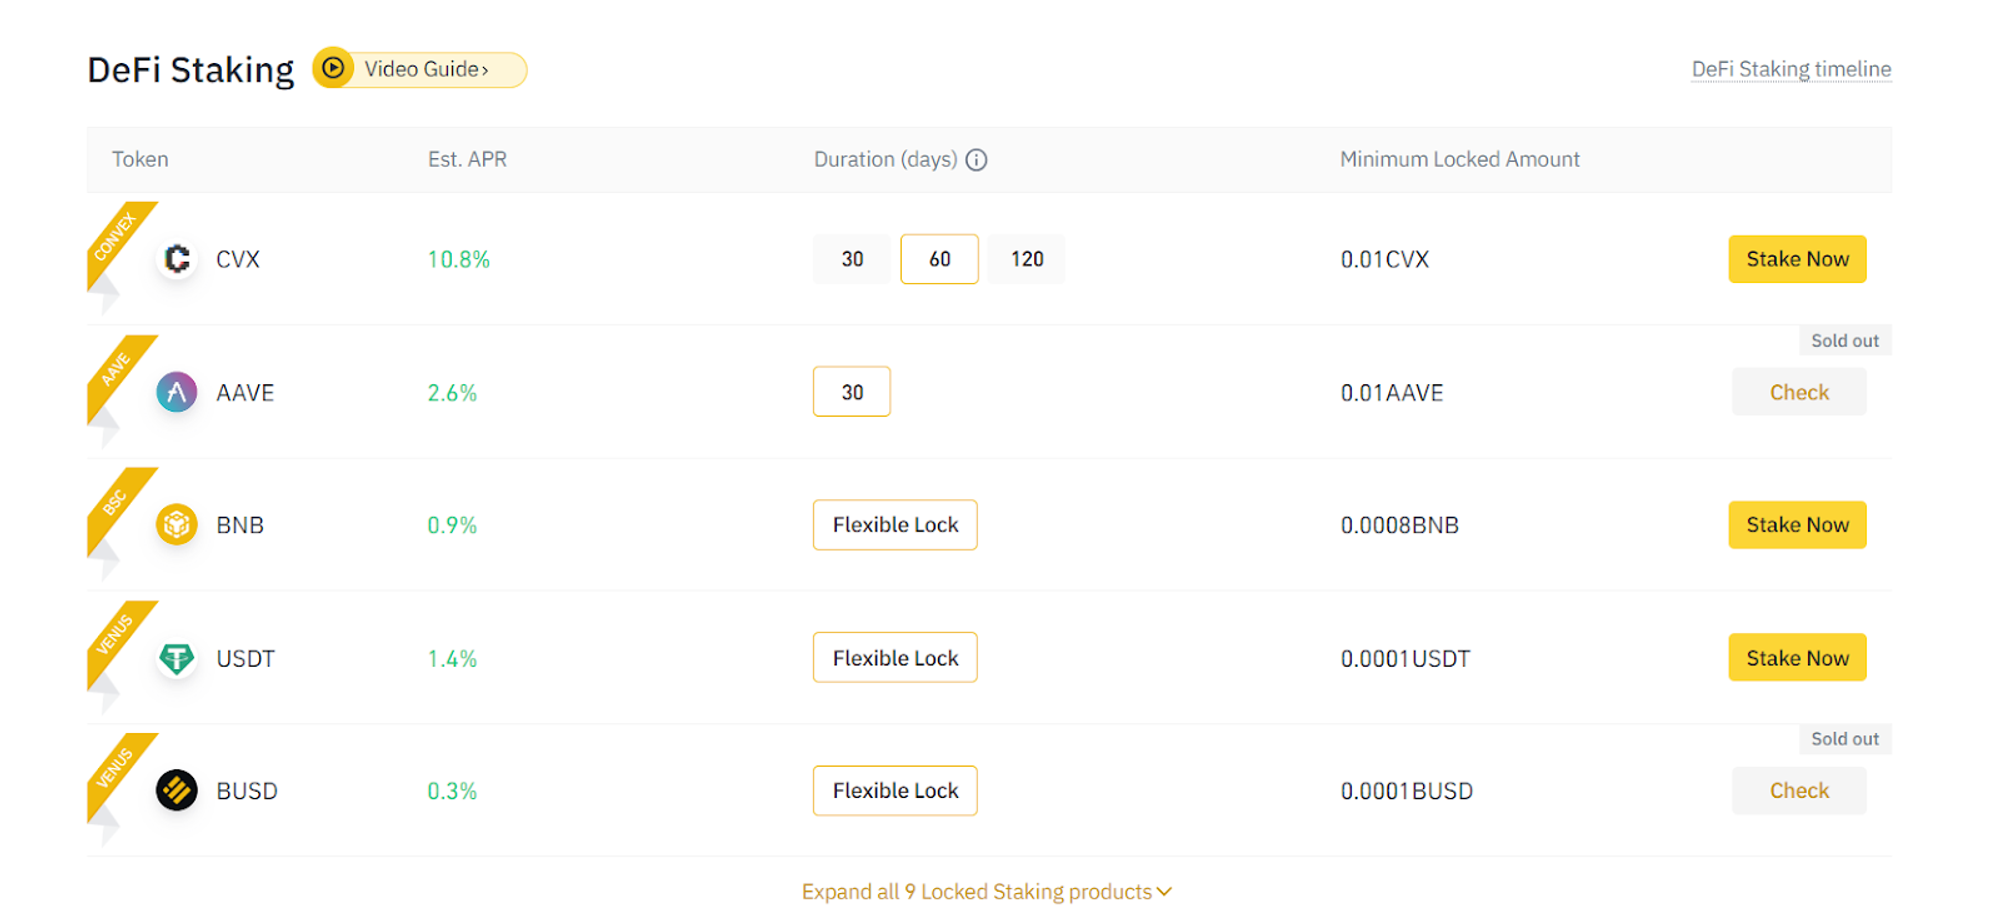Screen dimensions: 2000x924
Task: Select the 30-day duration for CVX
Action: [851, 259]
